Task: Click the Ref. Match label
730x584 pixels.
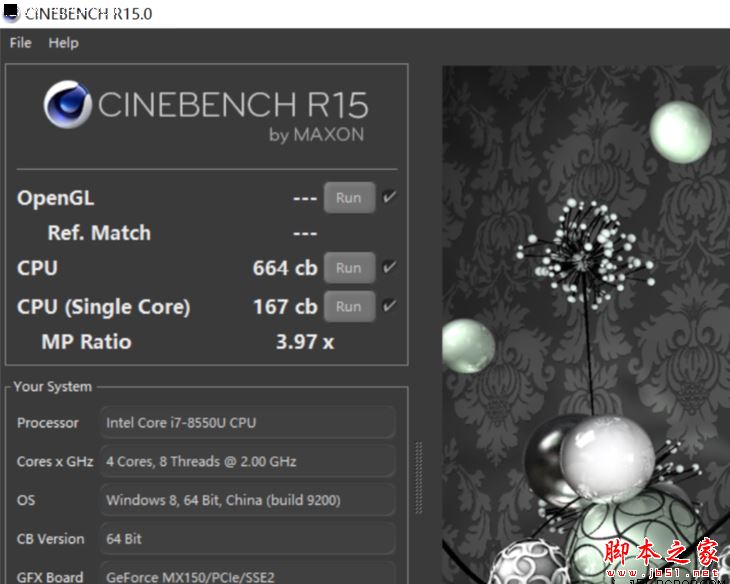Action: (x=99, y=233)
